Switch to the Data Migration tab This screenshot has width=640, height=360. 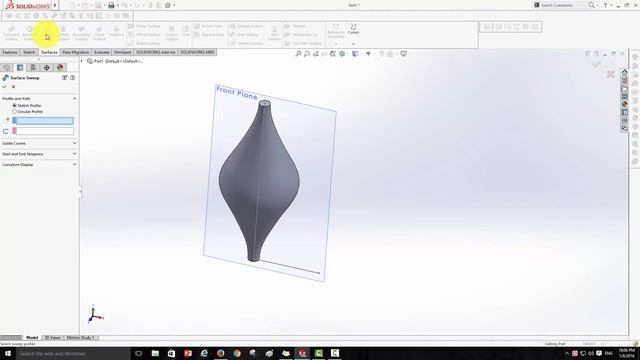tap(76, 52)
